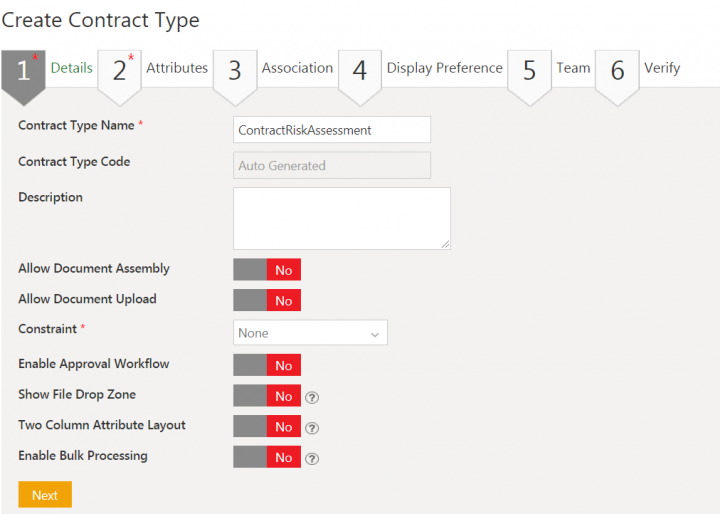Viewport: 720px width, 514px height.
Task: Click step 5 number marker
Action: click(x=529, y=77)
